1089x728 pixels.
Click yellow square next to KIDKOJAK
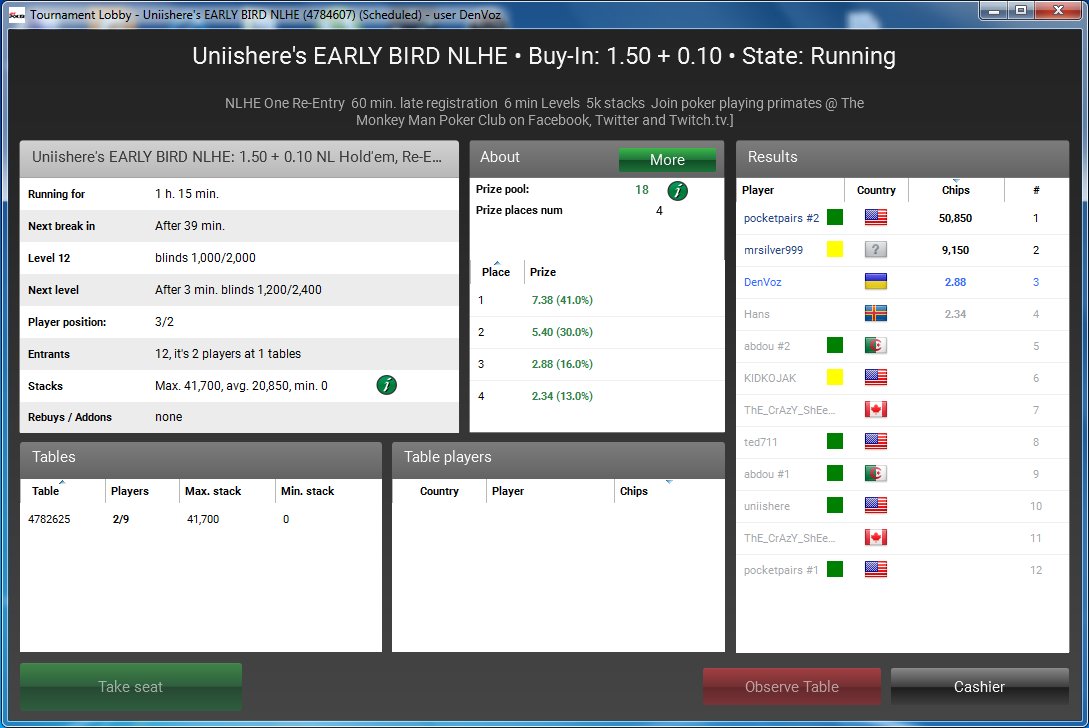tap(835, 377)
